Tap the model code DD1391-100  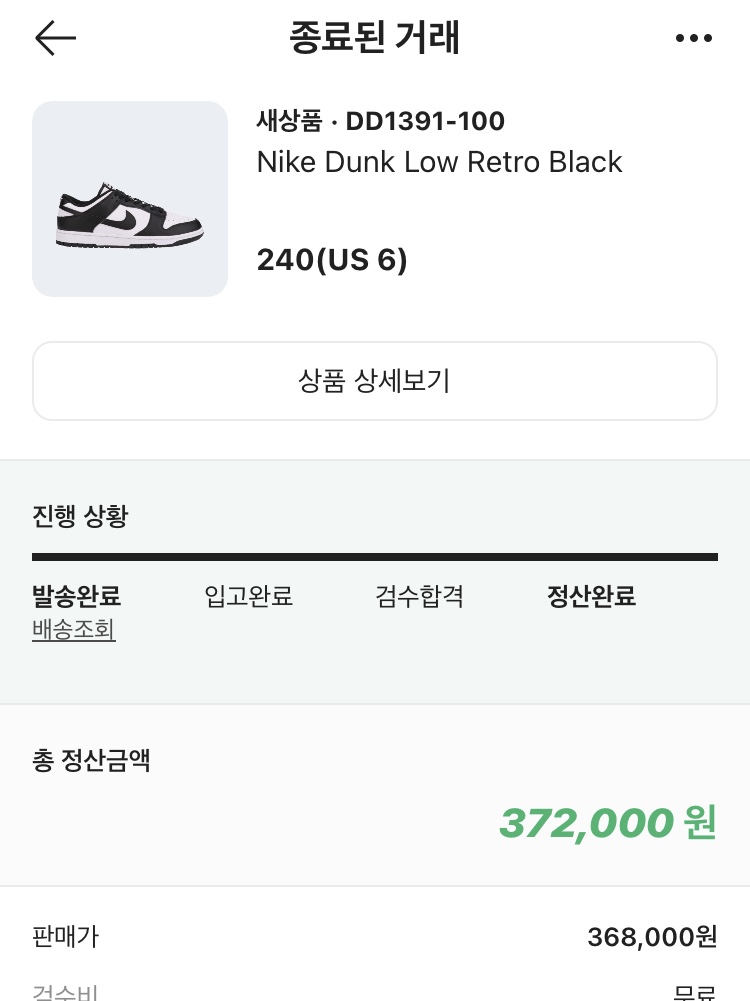(425, 121)
